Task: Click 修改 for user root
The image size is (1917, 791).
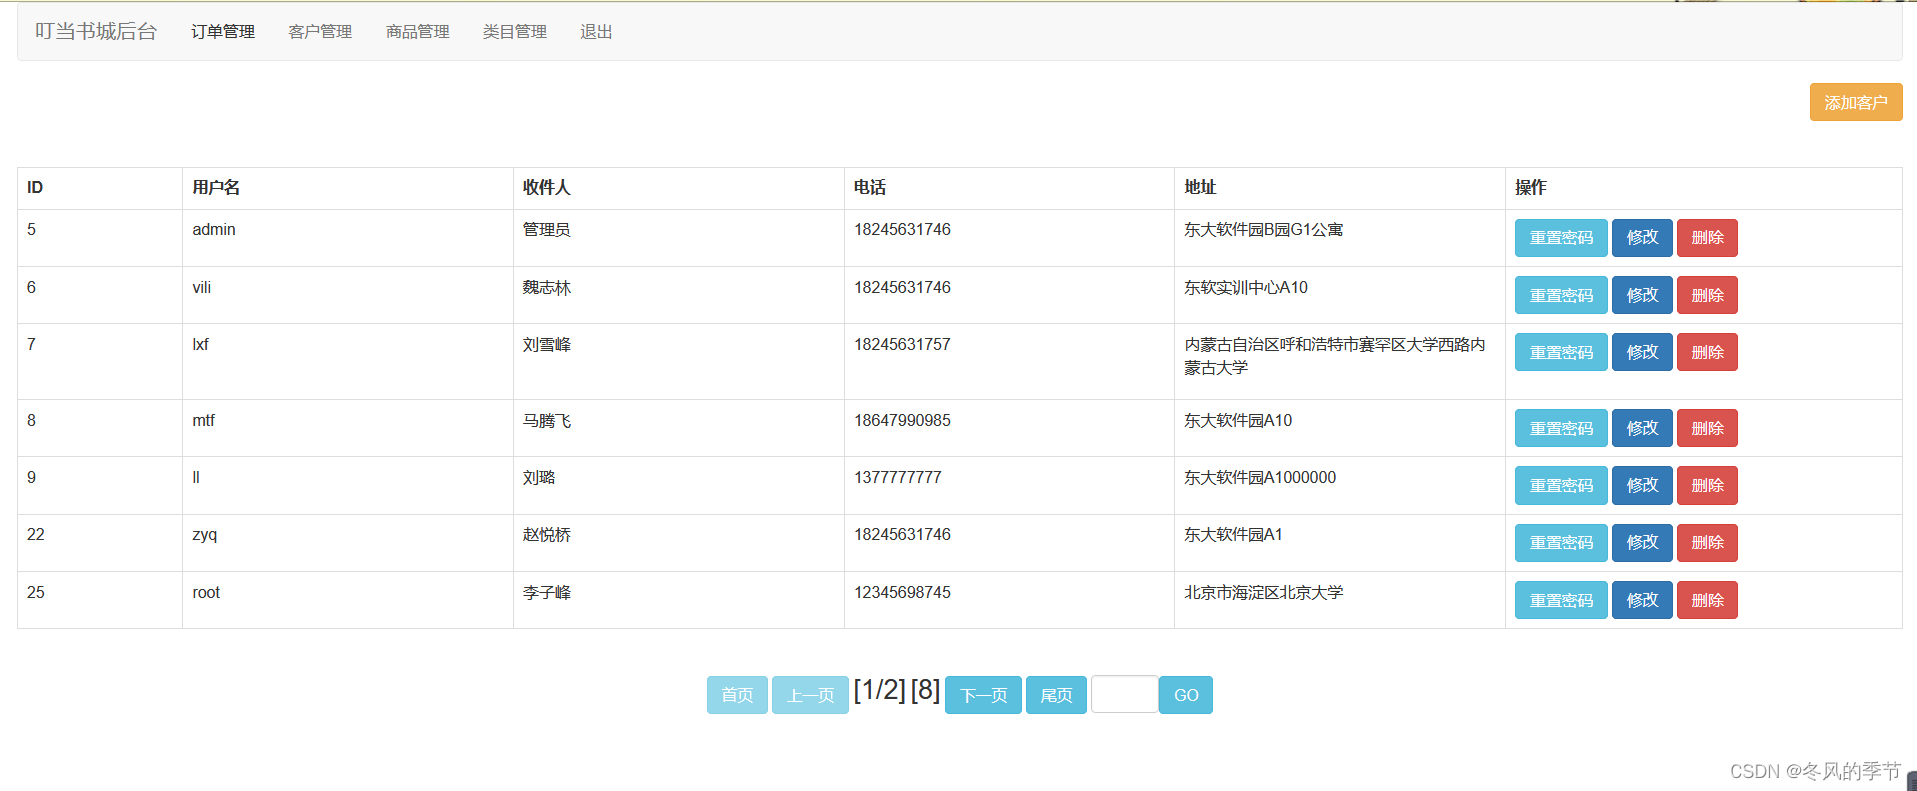Action: 1642,600
